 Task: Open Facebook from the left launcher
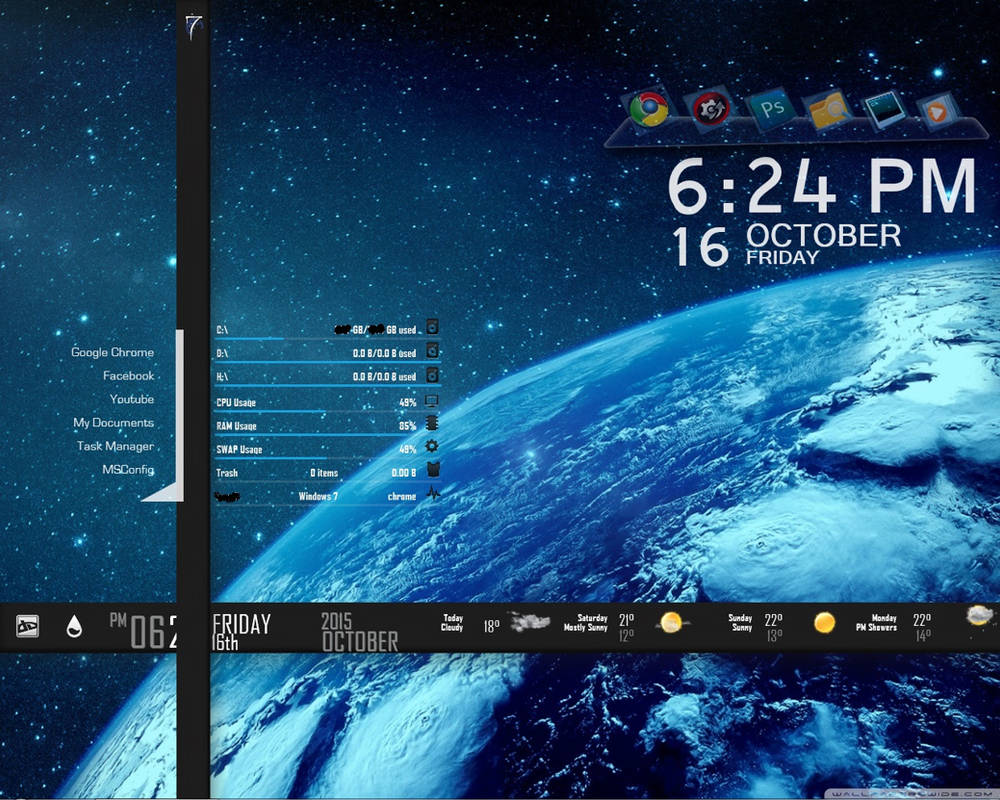[x=126, y=375]
